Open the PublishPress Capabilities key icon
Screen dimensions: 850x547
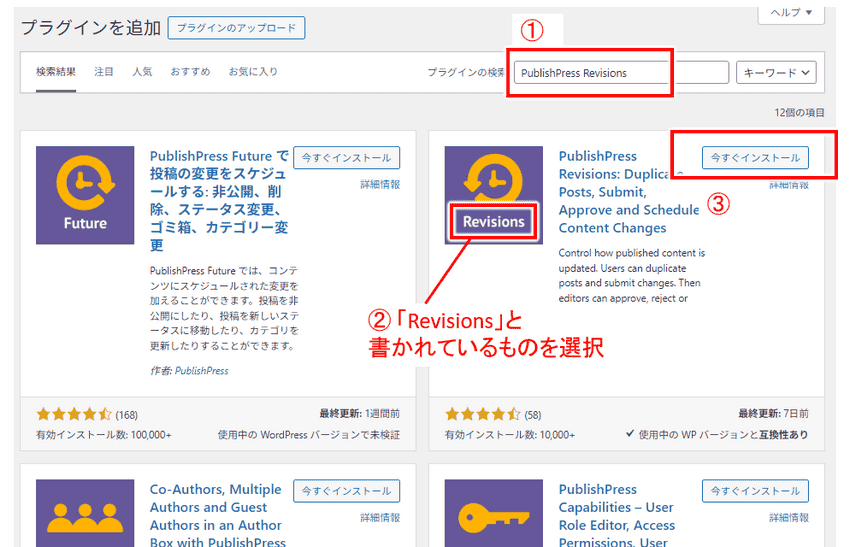pyautogui.click(x=494, y=513)
